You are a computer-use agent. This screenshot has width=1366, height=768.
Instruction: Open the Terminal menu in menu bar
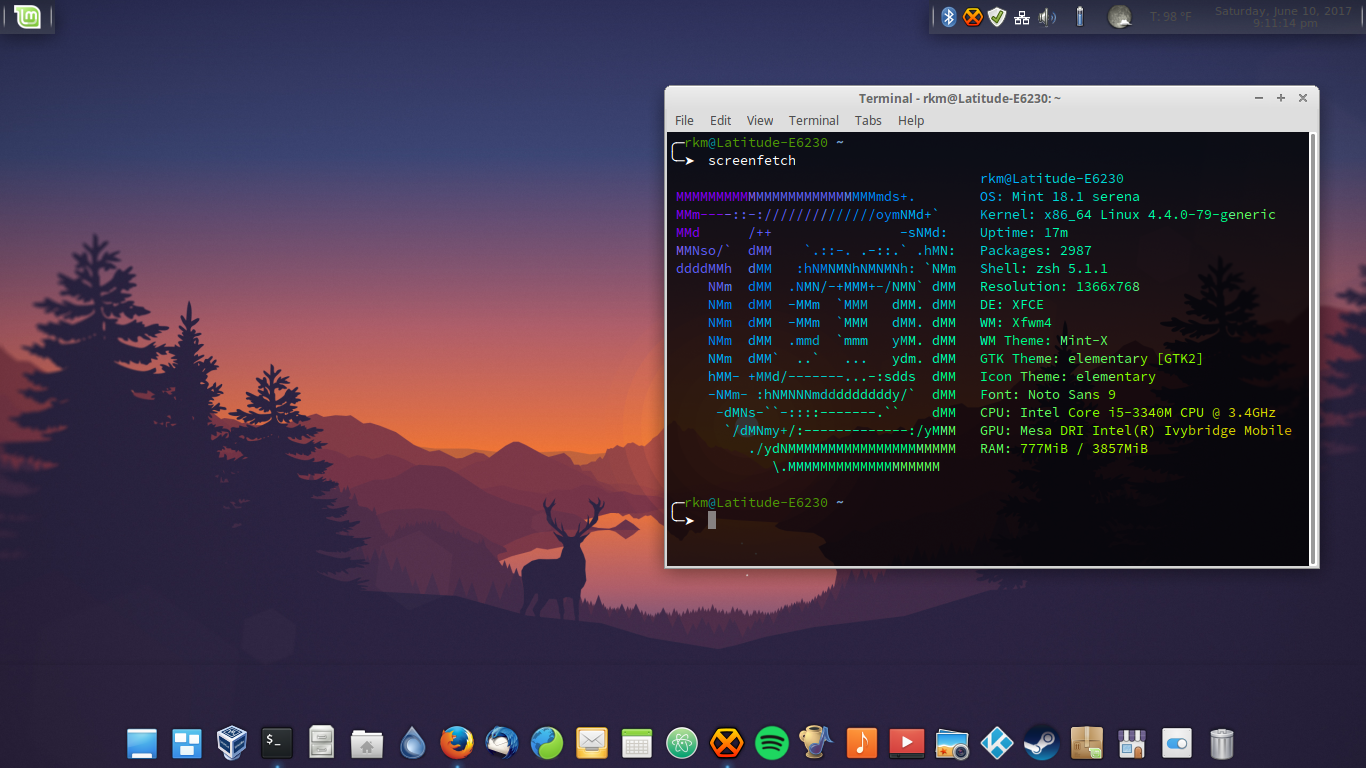(x=814, y=120)
